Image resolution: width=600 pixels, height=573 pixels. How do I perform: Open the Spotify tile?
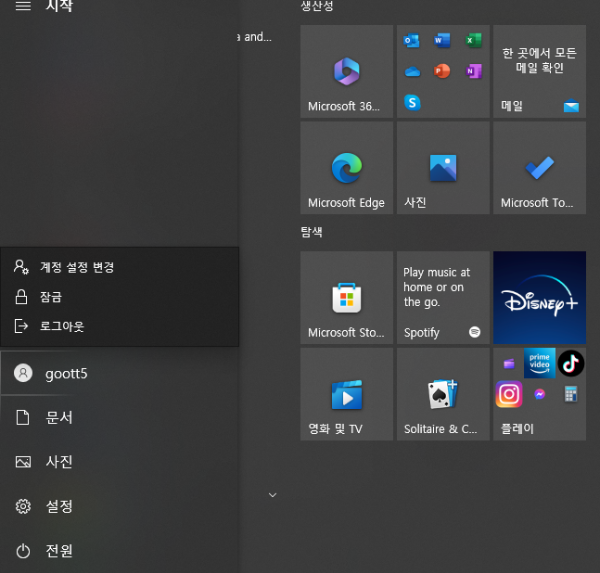coord(443,297)
